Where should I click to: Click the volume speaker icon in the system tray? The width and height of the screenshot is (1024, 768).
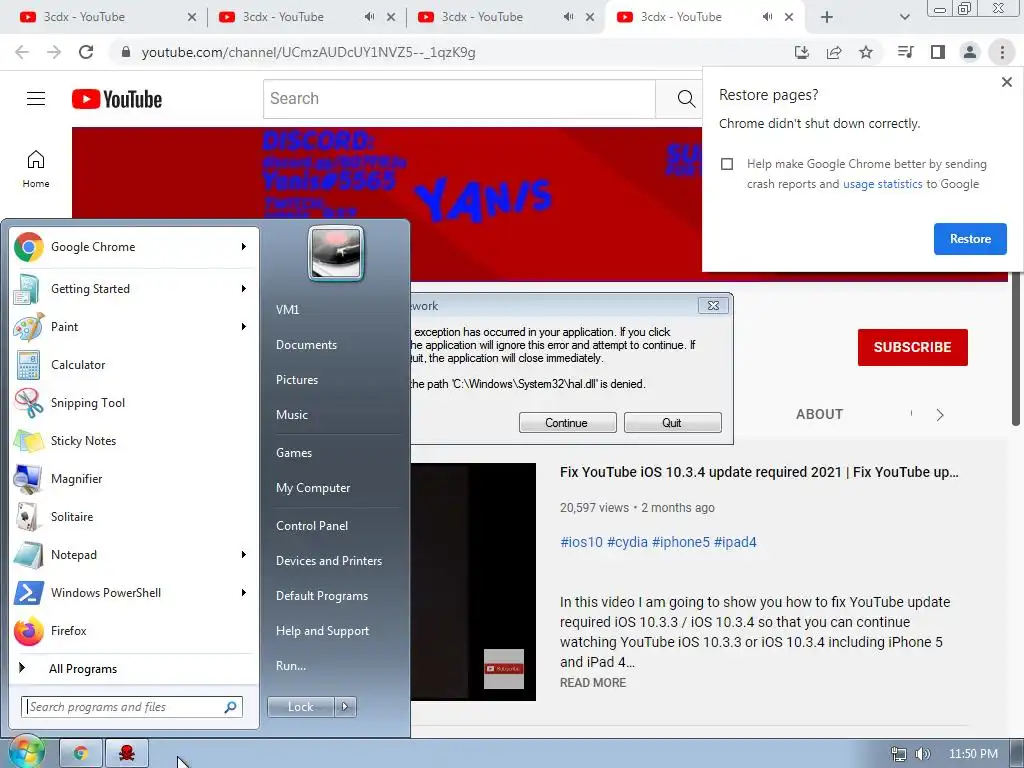click(922, 754)
